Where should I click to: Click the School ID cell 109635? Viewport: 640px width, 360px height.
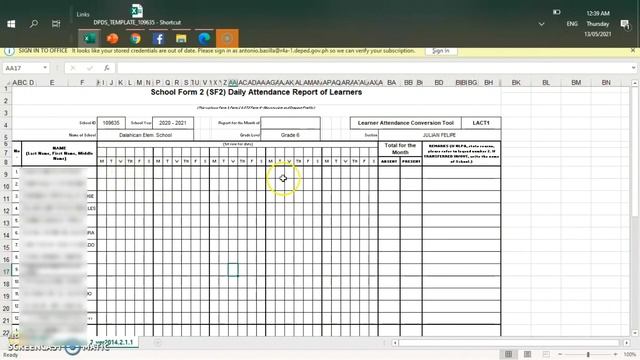(x=111, y=123)
